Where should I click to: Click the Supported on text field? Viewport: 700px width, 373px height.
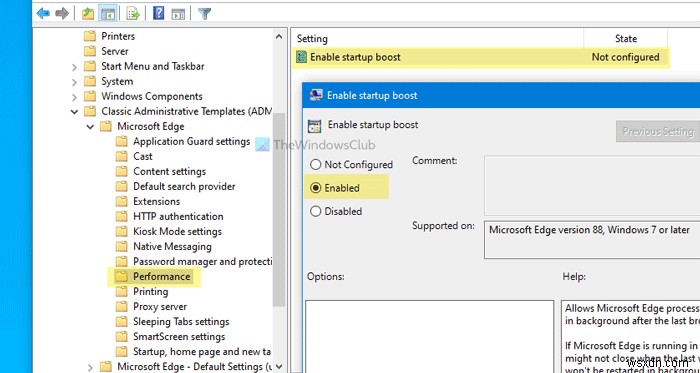point(592,240)
